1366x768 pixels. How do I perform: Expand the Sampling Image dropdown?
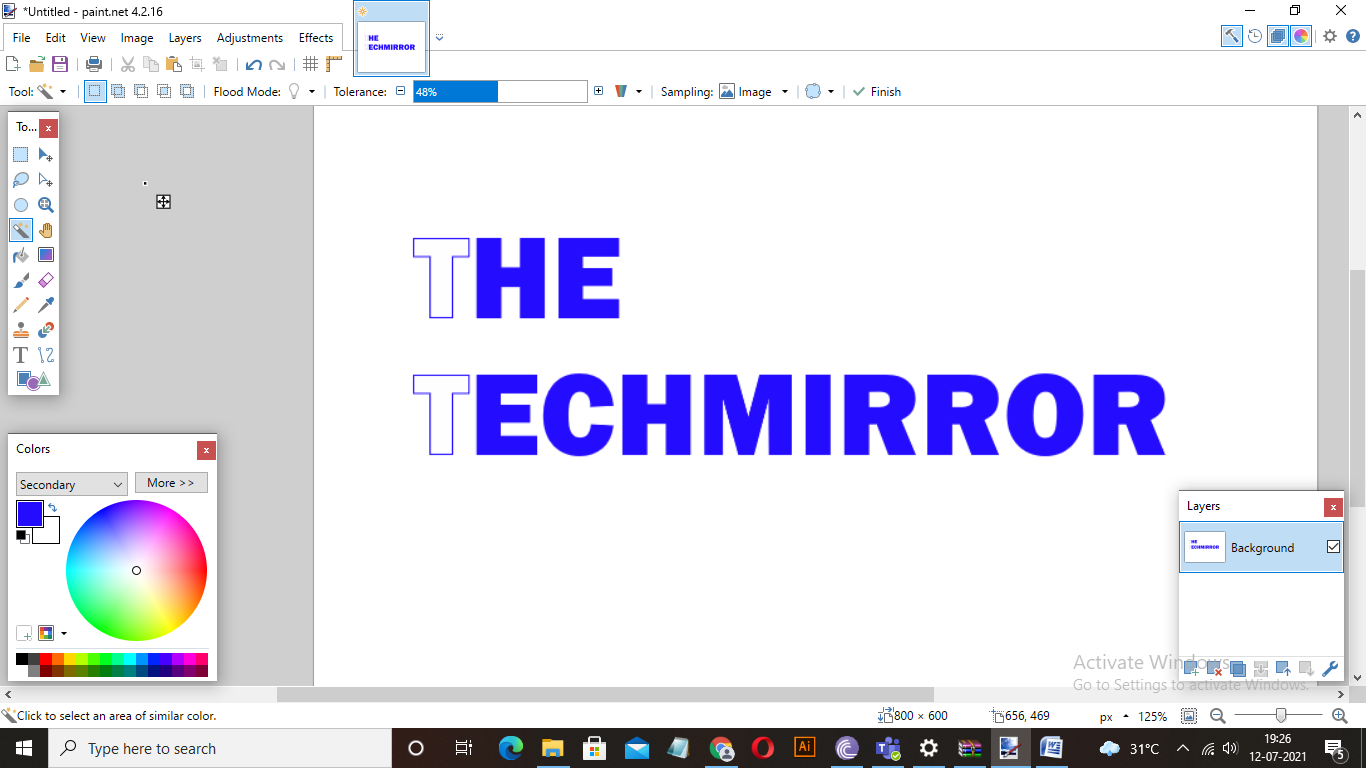click(x=754, y=91)
